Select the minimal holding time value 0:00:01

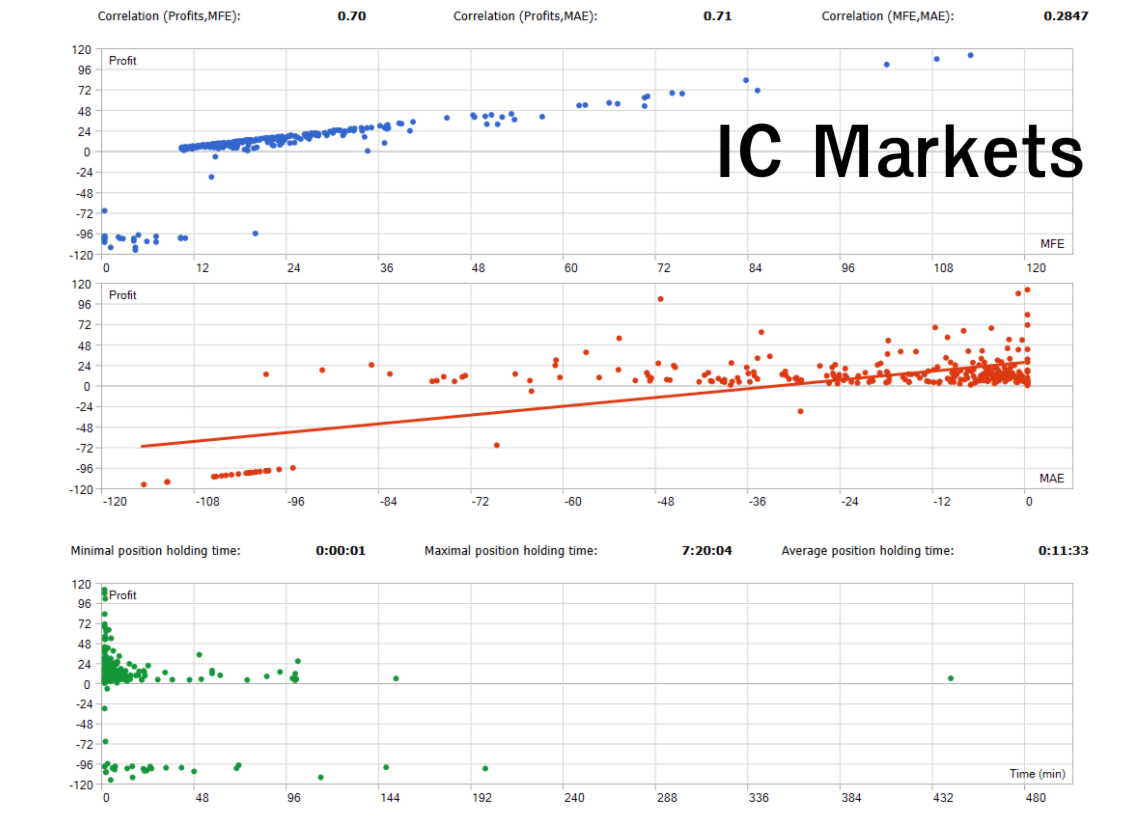click(340, 551)
